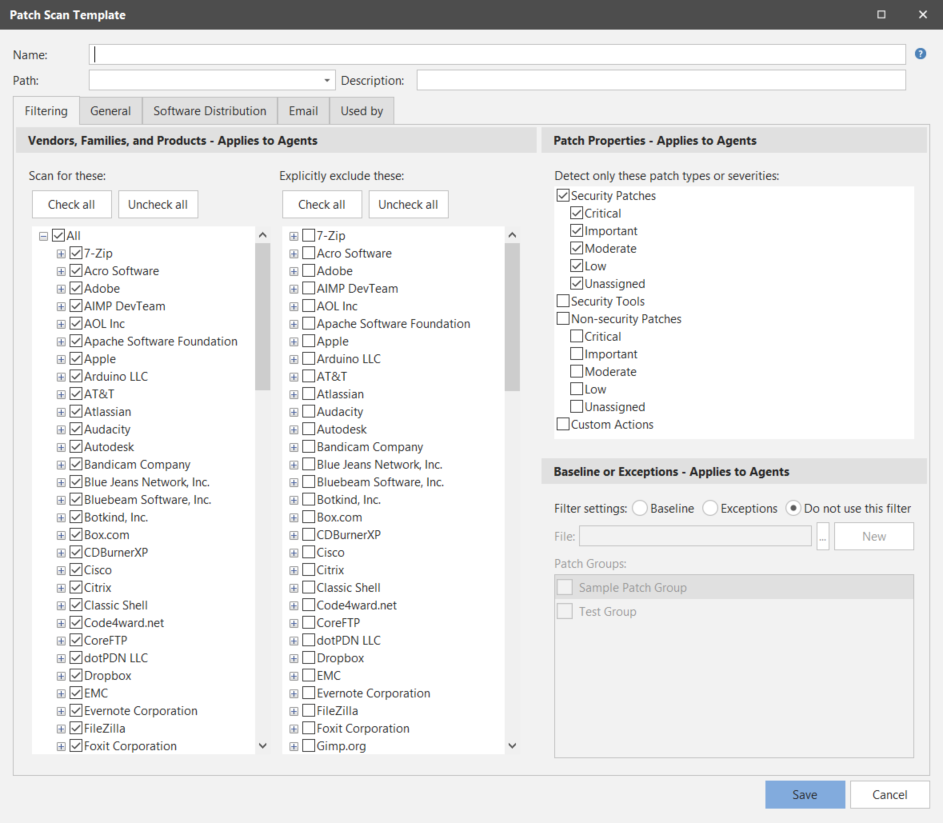This screenshot has width=943, height=823.
Task: Maximize the Patch Scan Template window
Action: (x=881, y=14)
